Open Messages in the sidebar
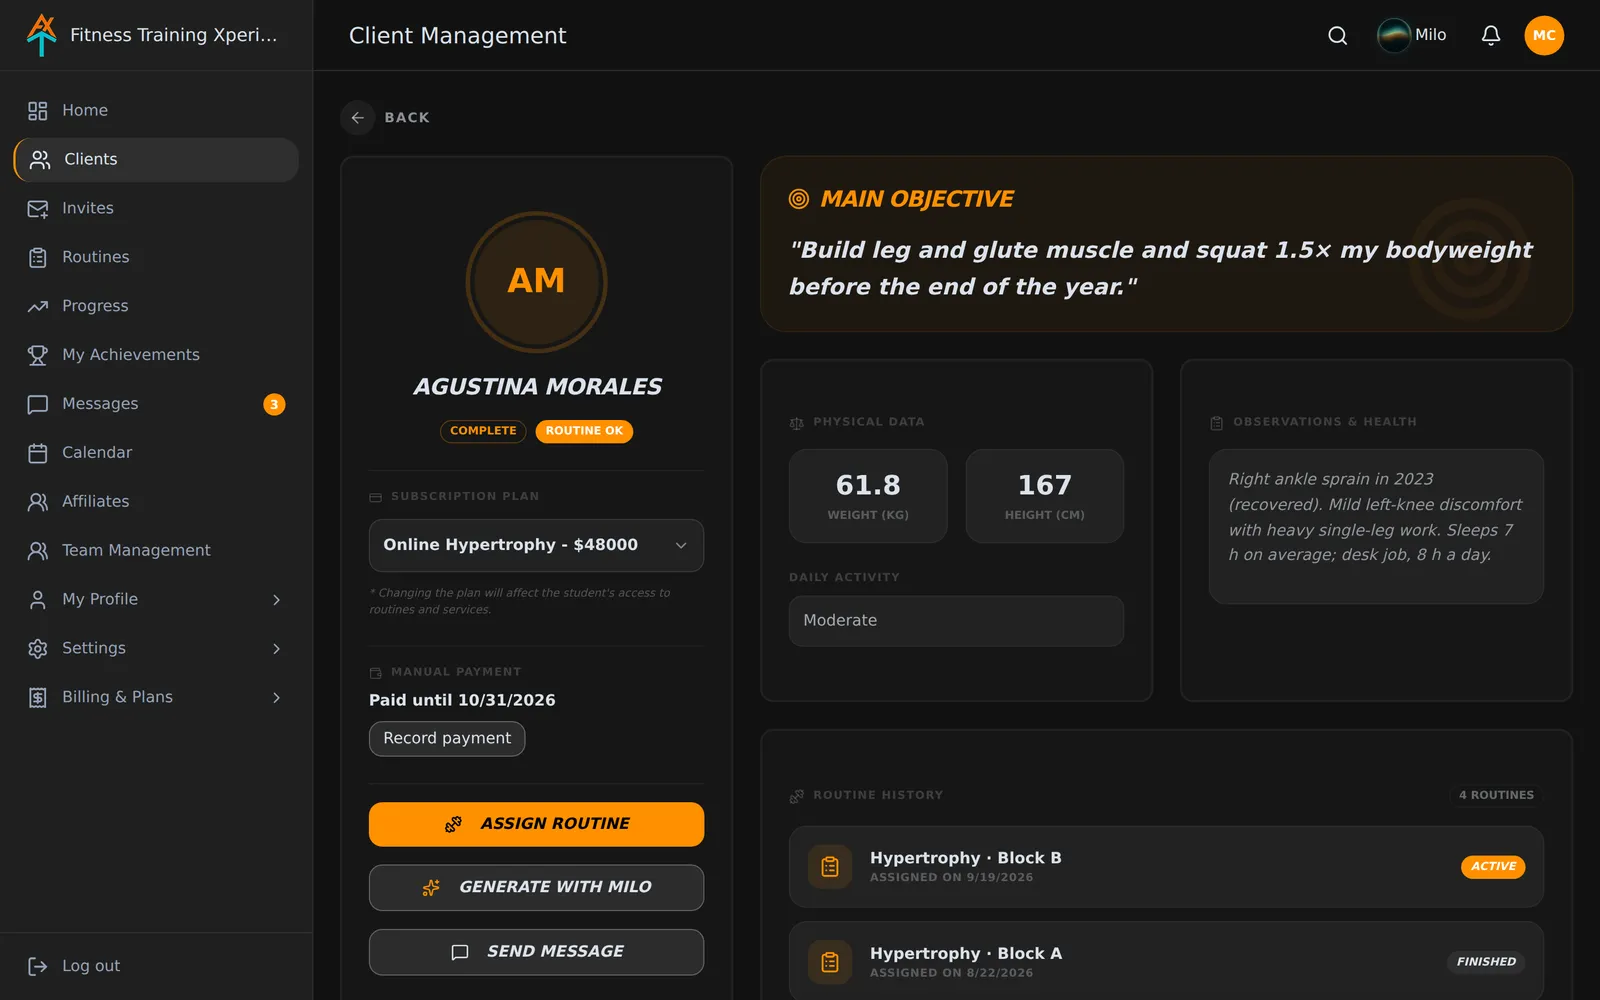1600x1000 pixels. (156, 404)
